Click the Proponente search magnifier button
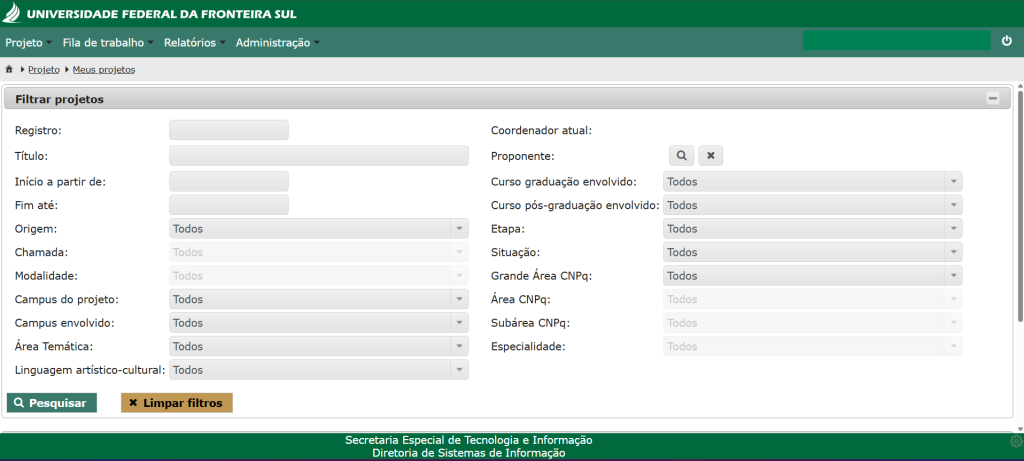Viewport: 1024px width, 461px height. [681, 156]
